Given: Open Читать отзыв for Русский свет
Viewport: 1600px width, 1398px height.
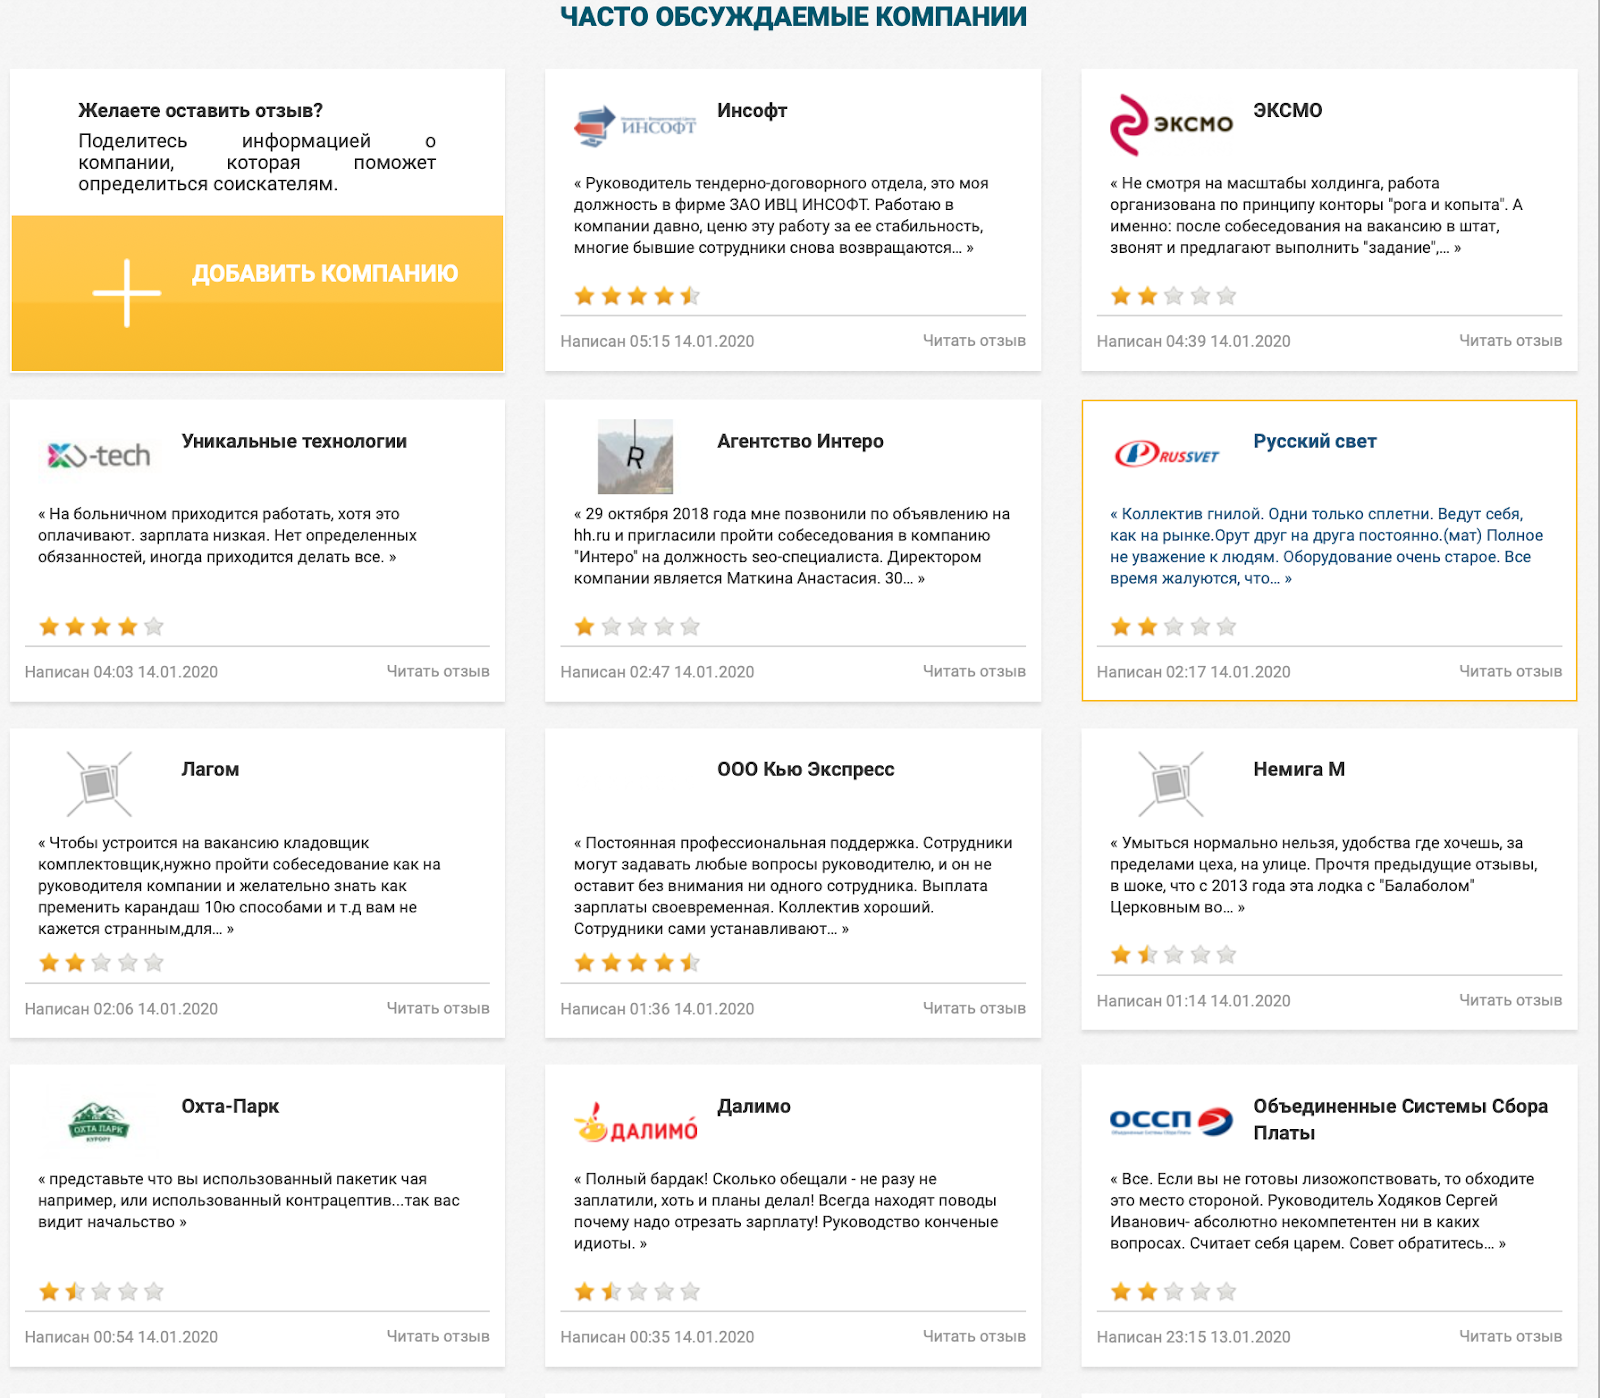Looking at the screenshot, I should point(1509,672).
